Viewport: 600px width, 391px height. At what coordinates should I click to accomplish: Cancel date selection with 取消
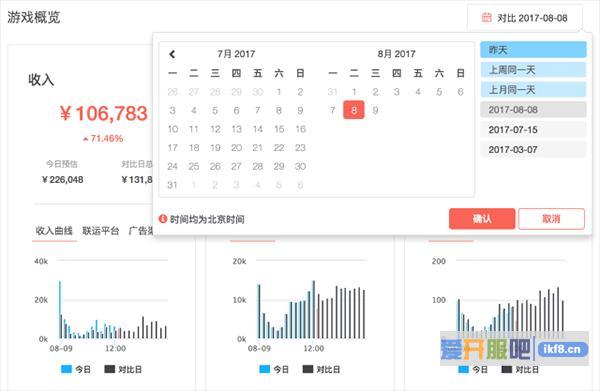point(551,219)
